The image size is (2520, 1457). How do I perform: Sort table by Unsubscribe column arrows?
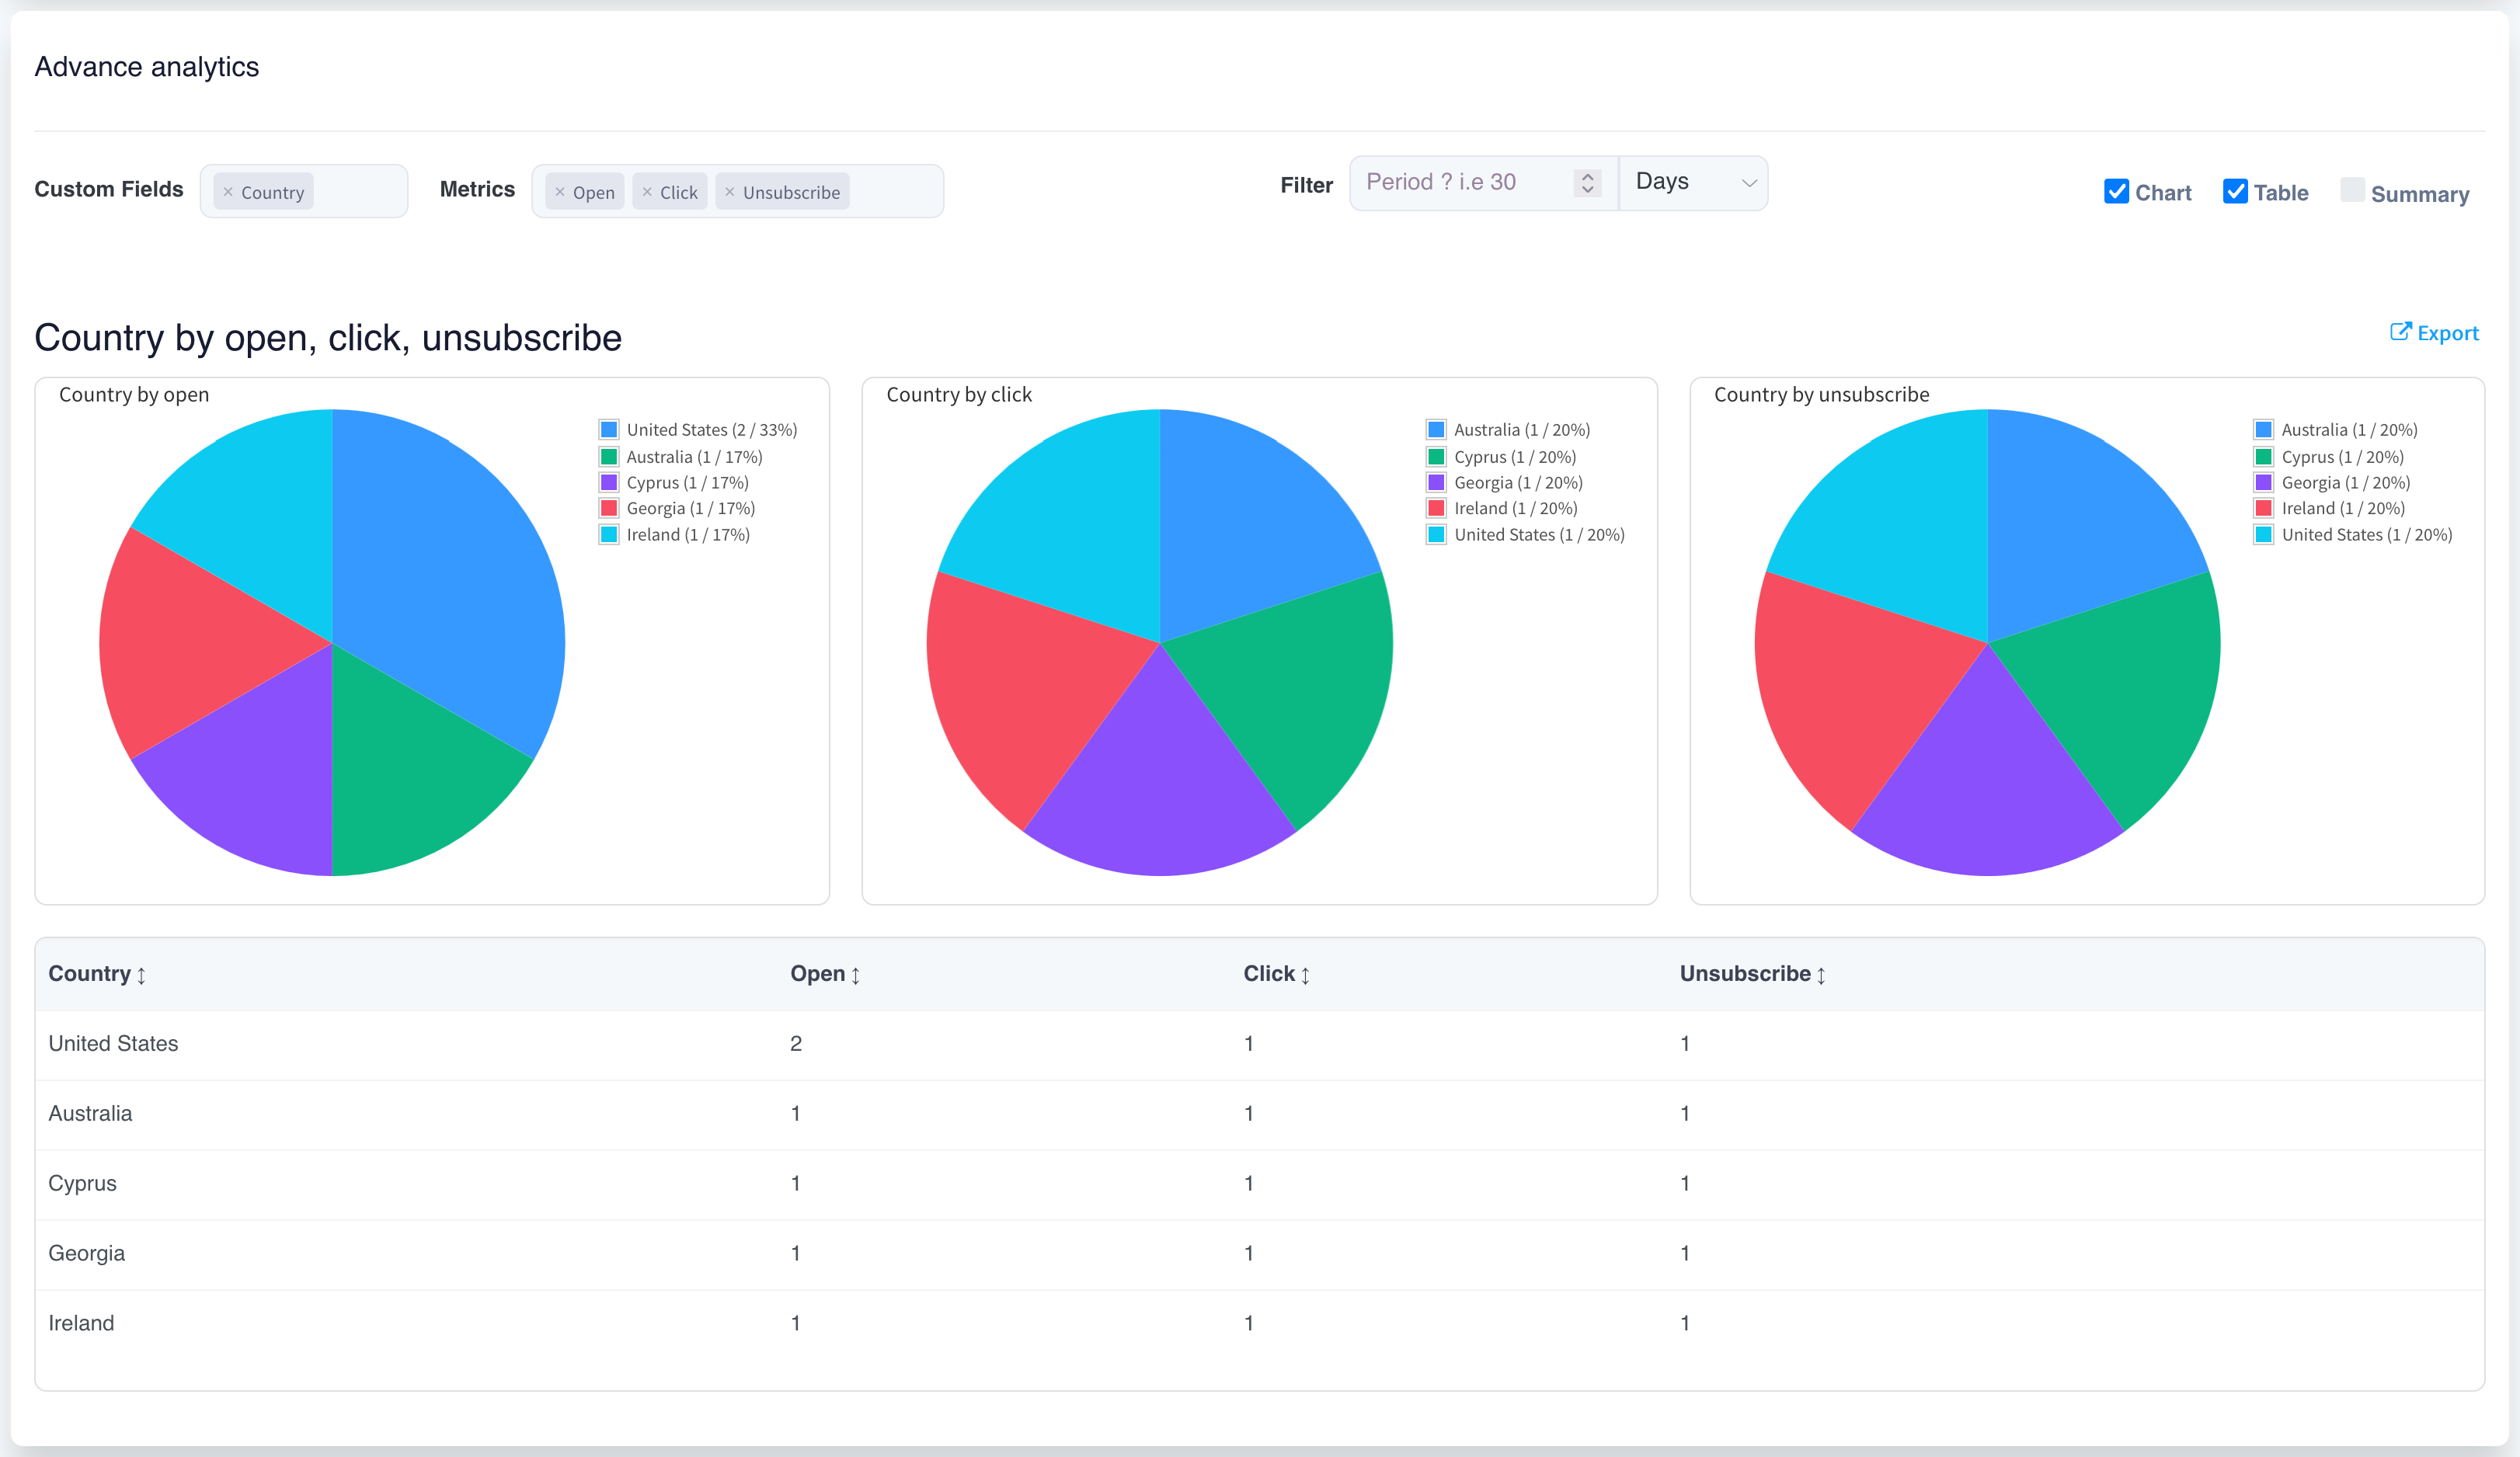point(1821,975)
